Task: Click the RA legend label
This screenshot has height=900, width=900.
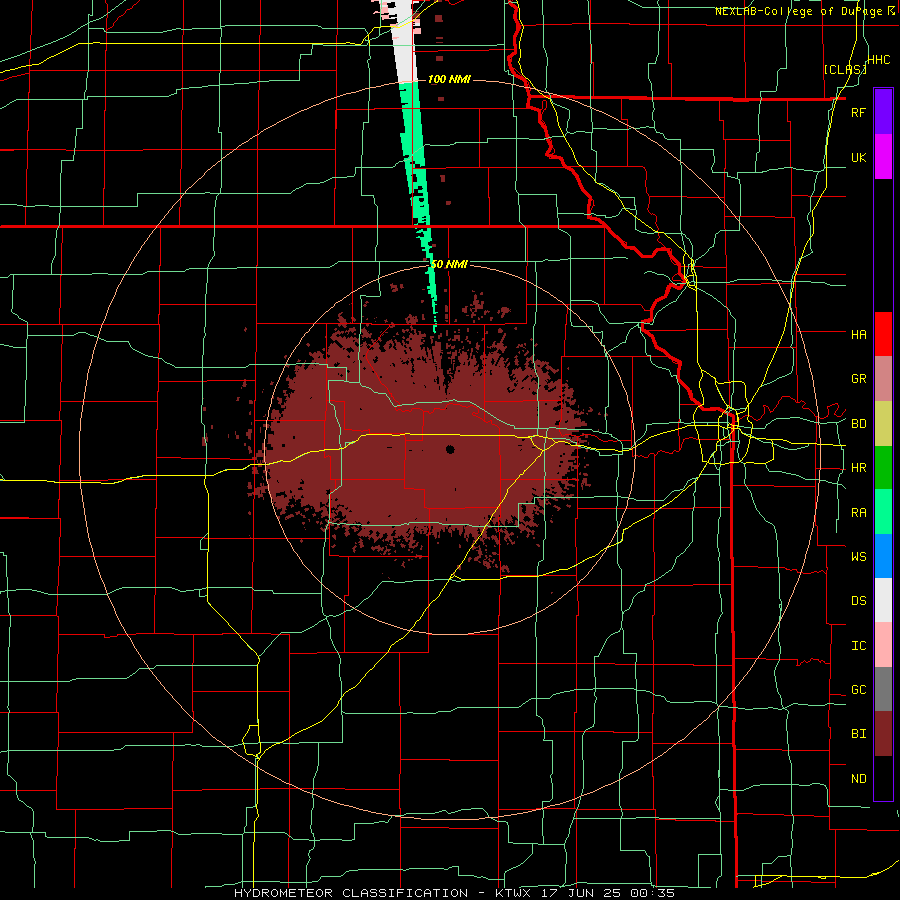Action: click(858, 513)
